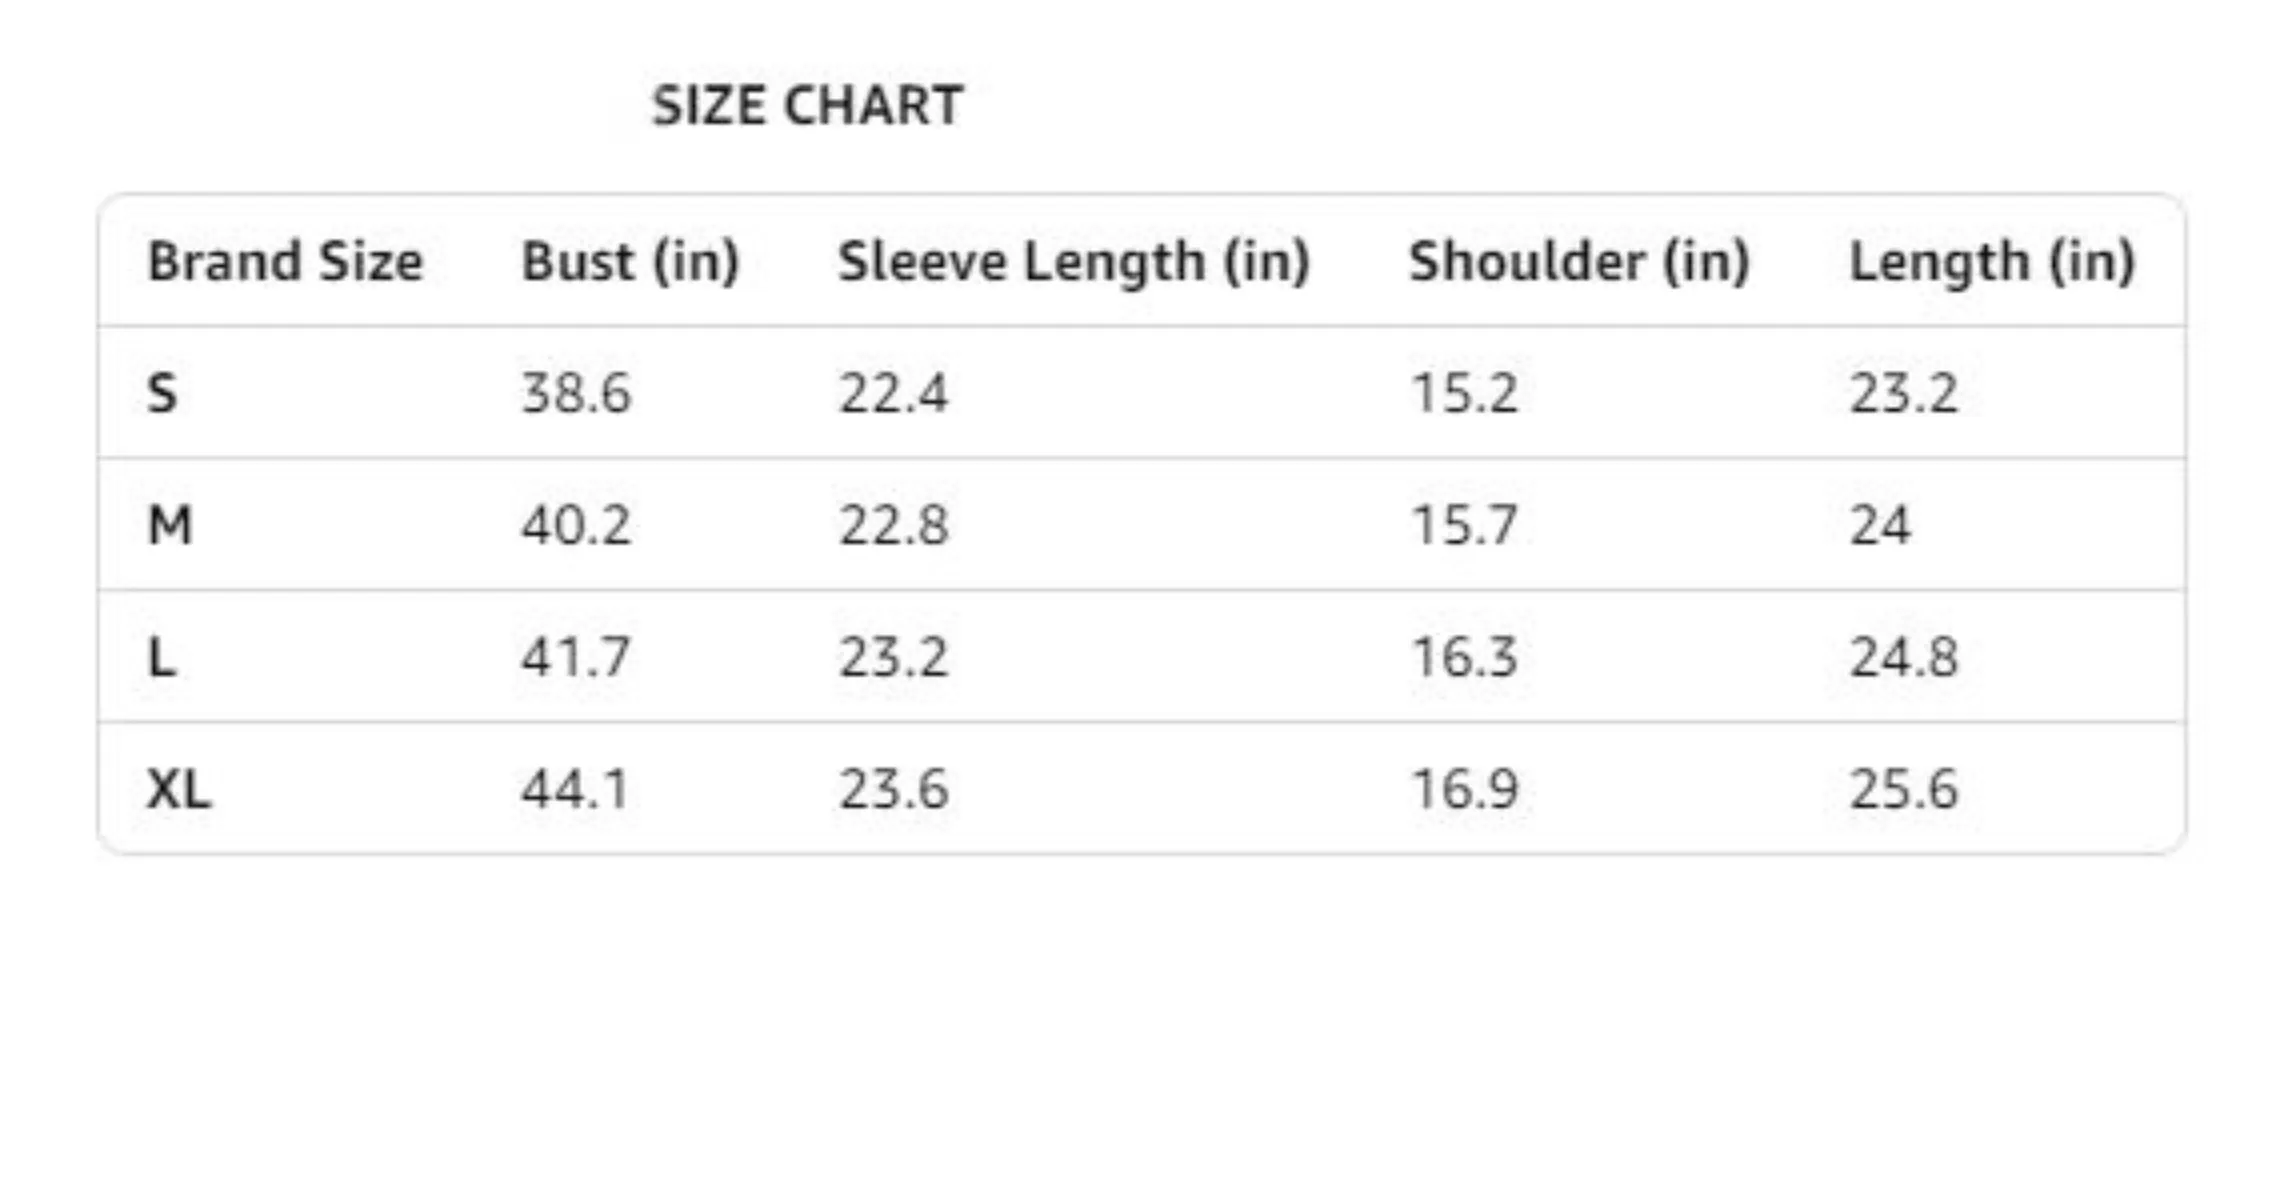Click the length value 24 for M

click(x=1879, y=525)
